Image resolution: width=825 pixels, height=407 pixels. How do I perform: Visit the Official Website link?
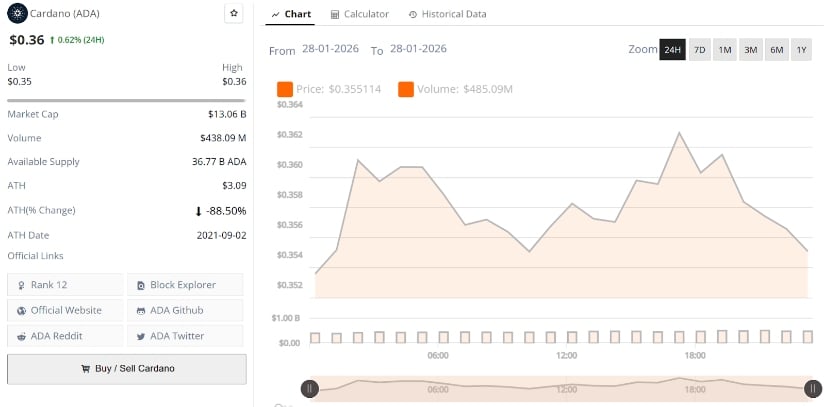65,310
